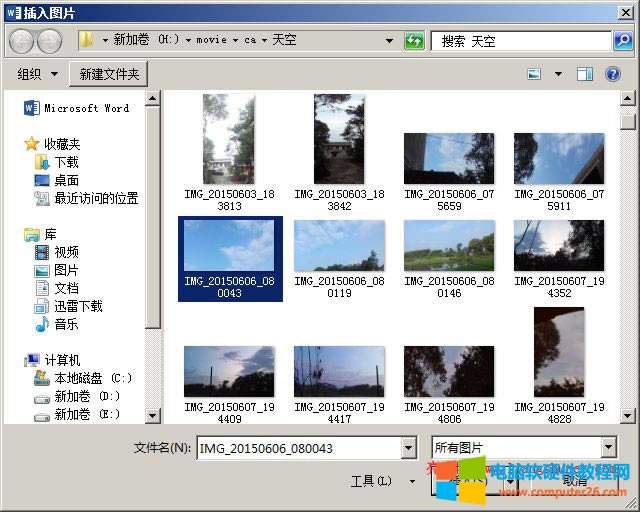Click the green refresh icon

[414, 41]
